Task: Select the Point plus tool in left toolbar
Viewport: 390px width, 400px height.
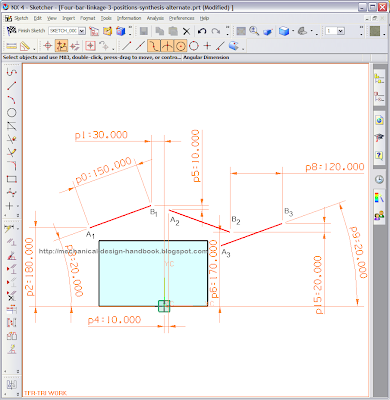Action: [10, 206]
